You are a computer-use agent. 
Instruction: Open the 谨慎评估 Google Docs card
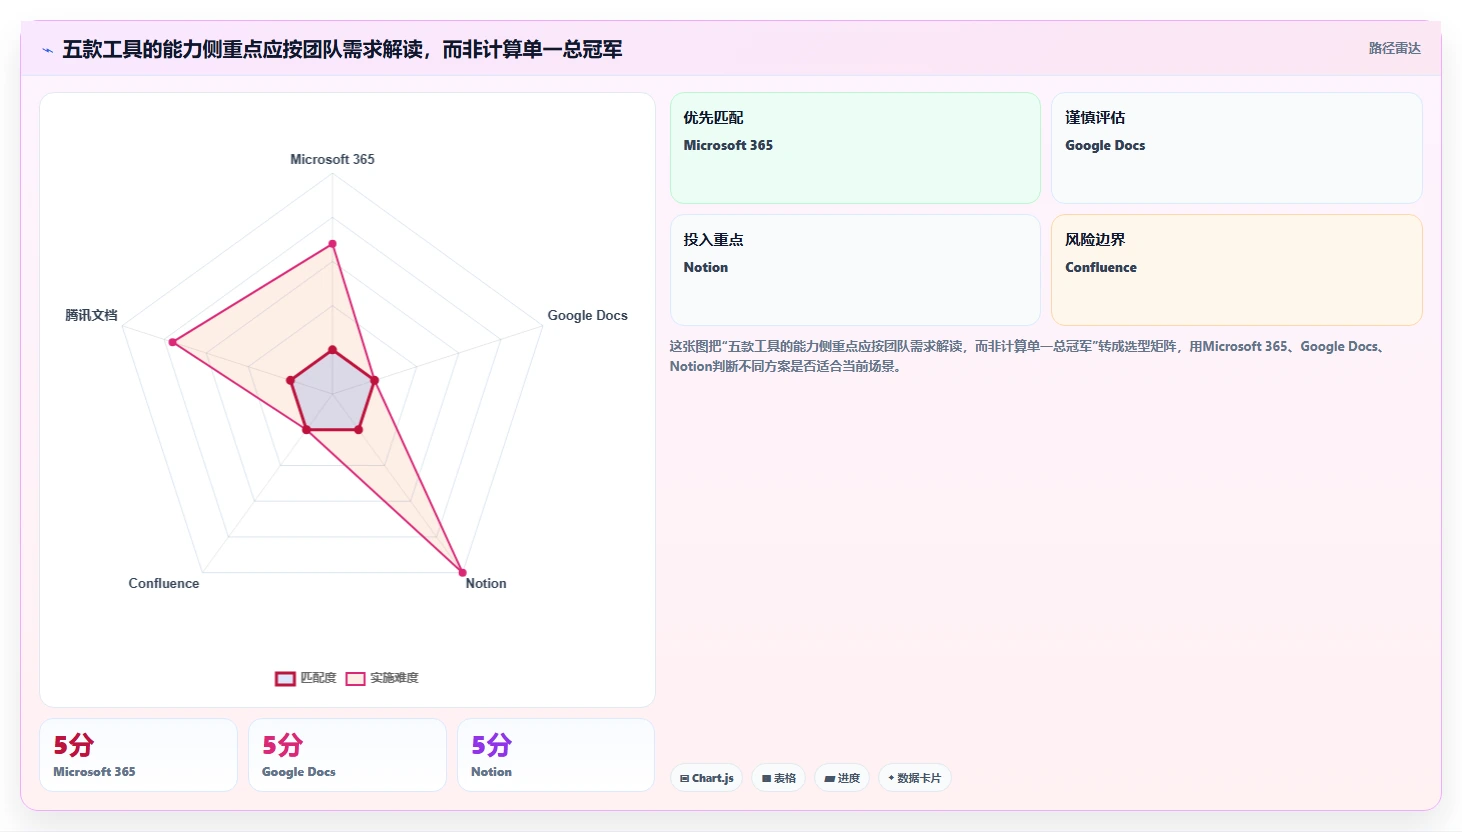click(1236, 148)
